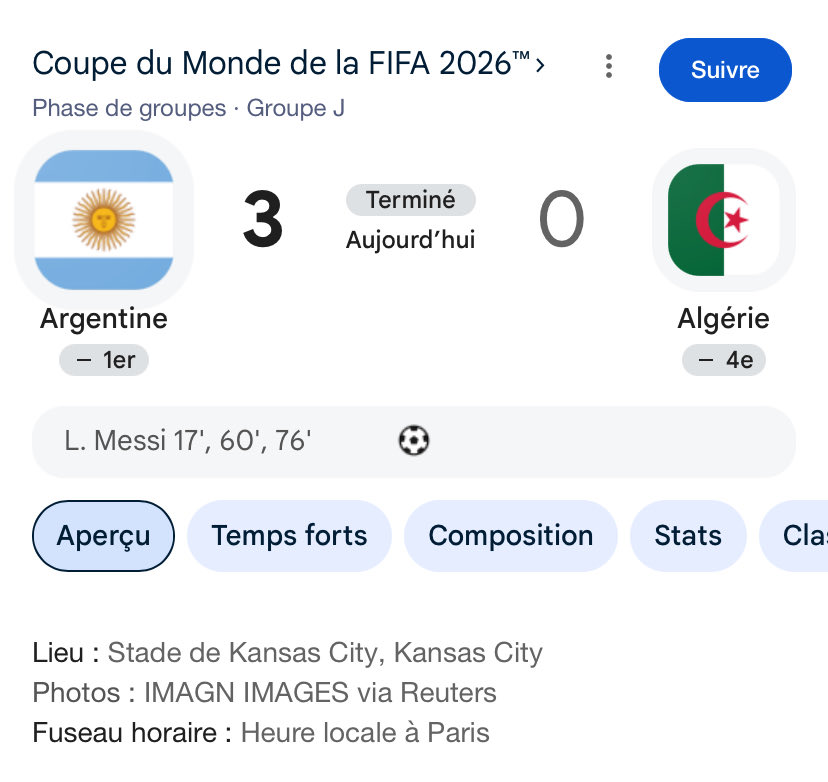Open the three-dot more options menu
The height and width of the screenshot is (782, 828).
(609, 67)
